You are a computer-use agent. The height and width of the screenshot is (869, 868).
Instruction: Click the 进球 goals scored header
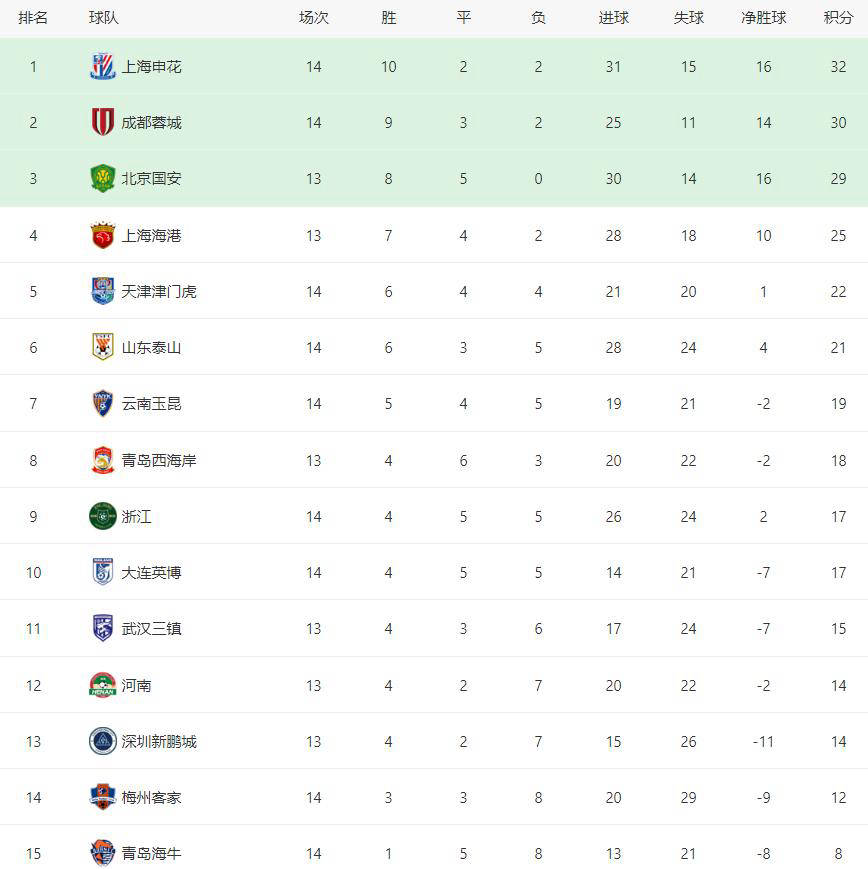coord(613,18)
